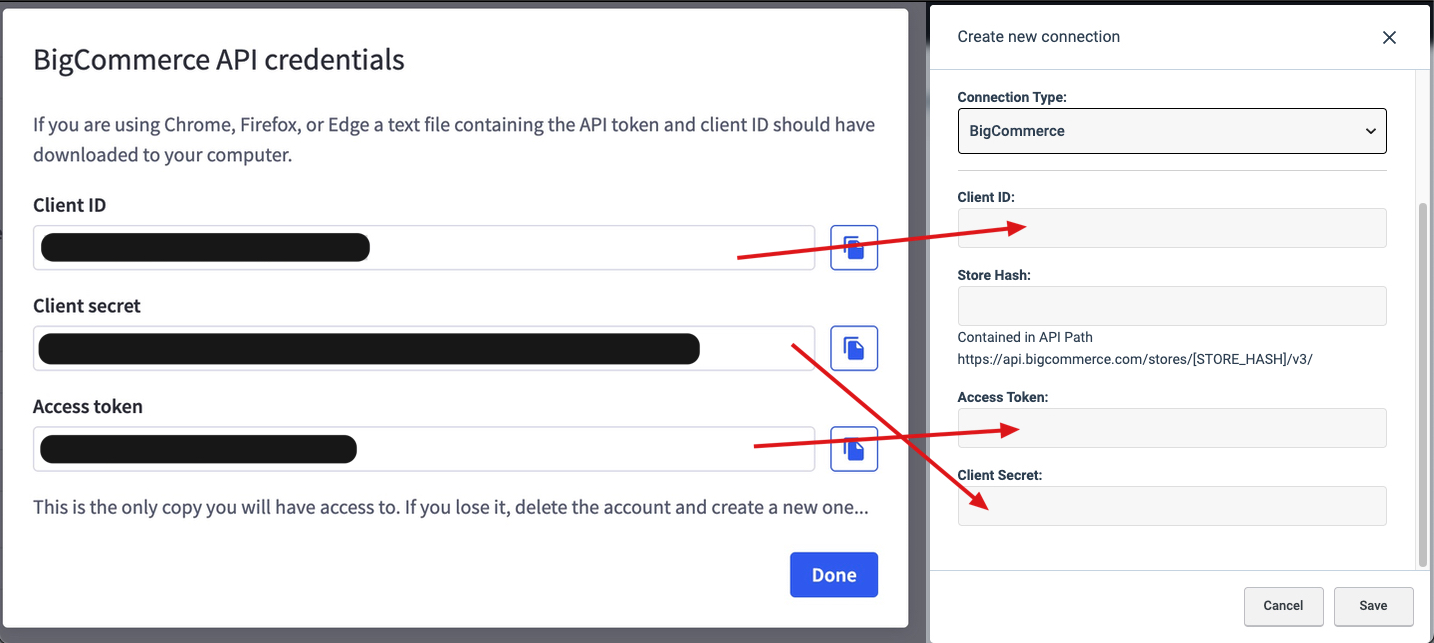1434x643 pixels.
Task: Click the 'BigCommerce API credentials' heading
Action: pyautogui.click(x=219, y=60)
